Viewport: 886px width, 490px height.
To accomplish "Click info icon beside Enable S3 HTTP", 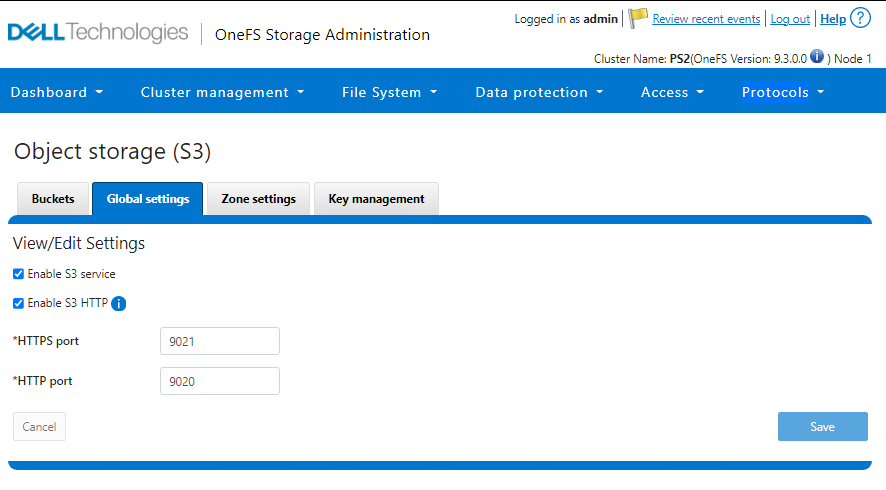I will click(118, 304).
